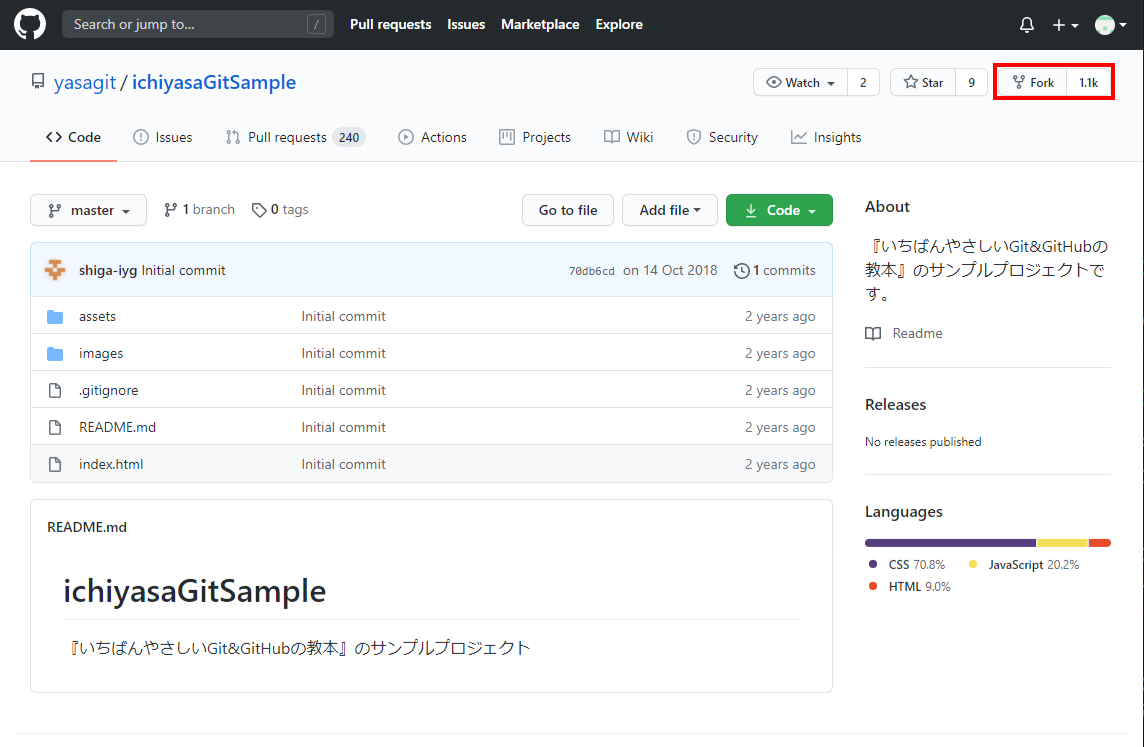1144x747 pixels.
Task: Click the CSS segment of language bar
Action: pos(951,543)
